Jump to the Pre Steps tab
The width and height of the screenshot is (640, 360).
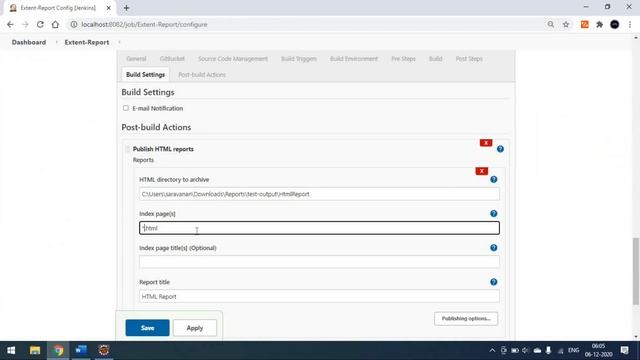[x=403, y=59]
